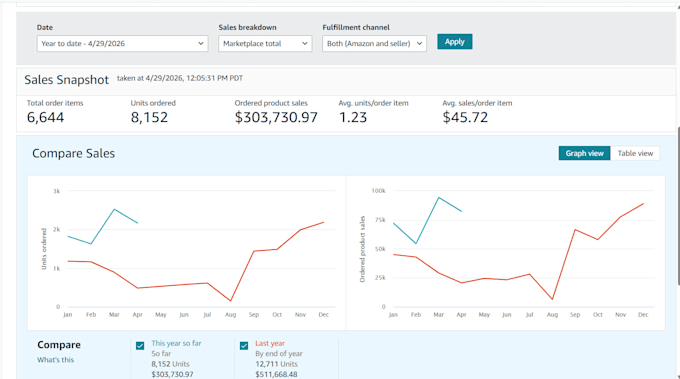This screenshot has height=379, width=680.
Task: Click the $511,668.48 last year sales total
Action: [276, 374]
